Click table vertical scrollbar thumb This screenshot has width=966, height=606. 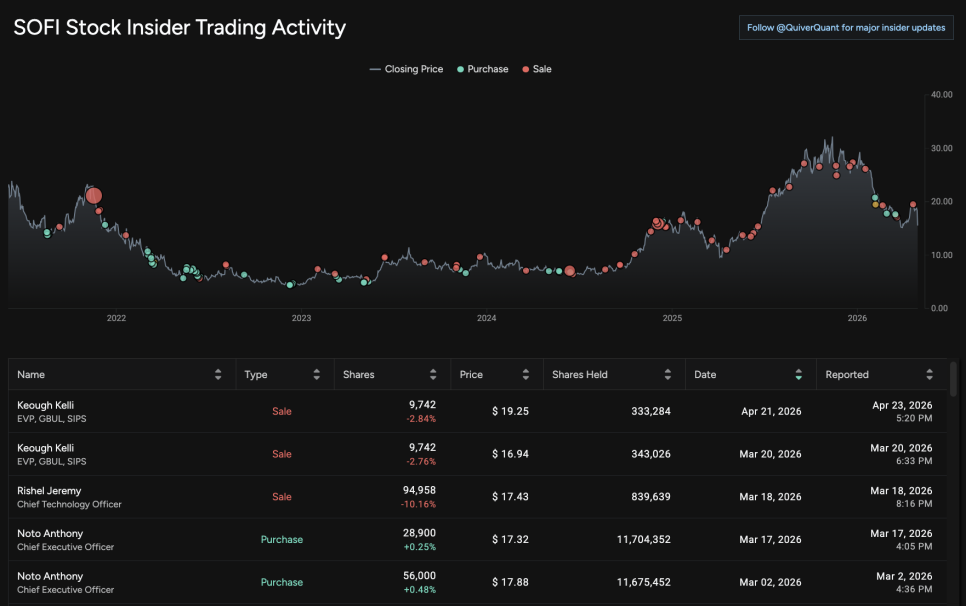click(953, 380)
